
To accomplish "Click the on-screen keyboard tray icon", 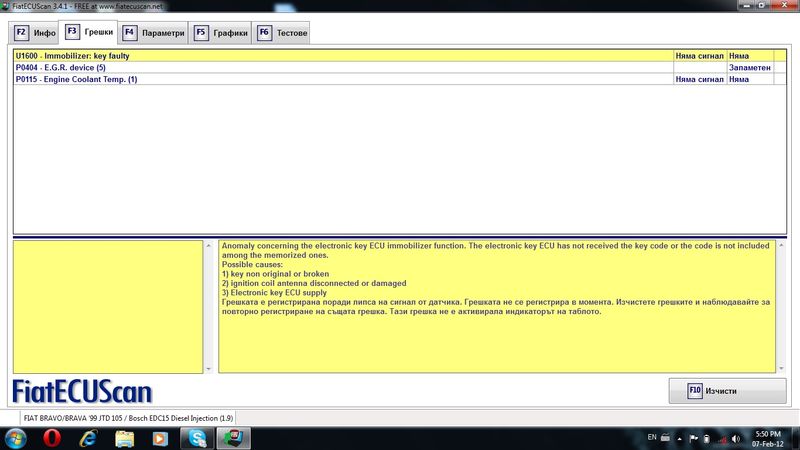I will [x=665, y=437].
